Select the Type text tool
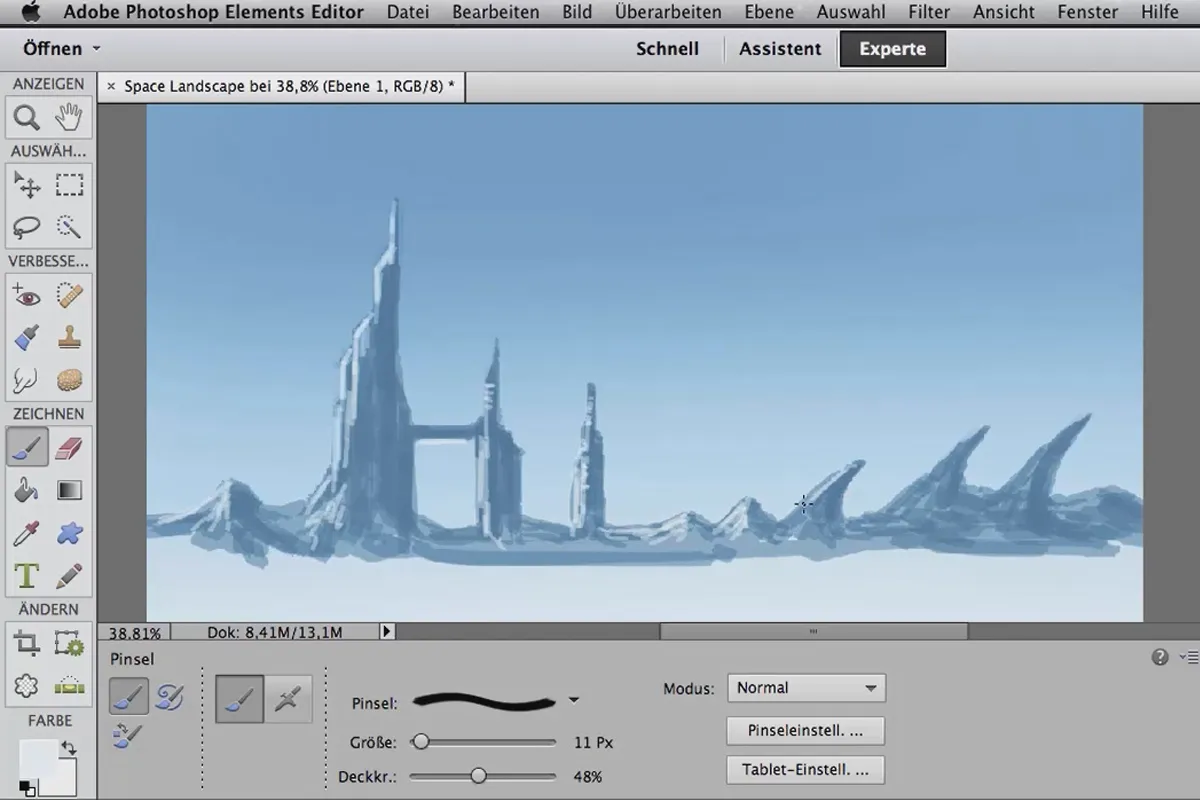Viewport: 1200px width, 800px height. click(x=27, y=576)
